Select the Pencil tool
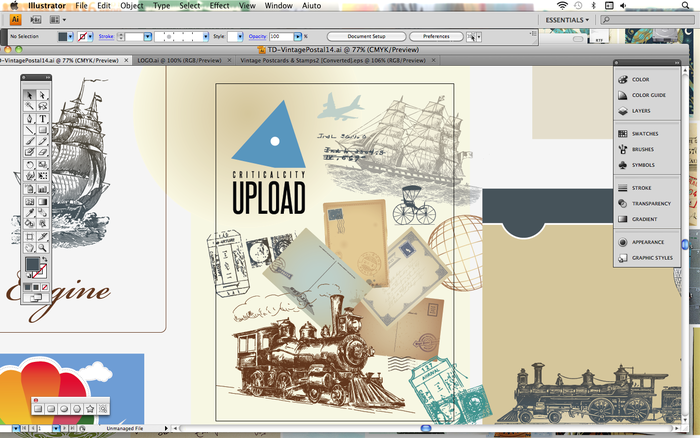 [42, 141]
